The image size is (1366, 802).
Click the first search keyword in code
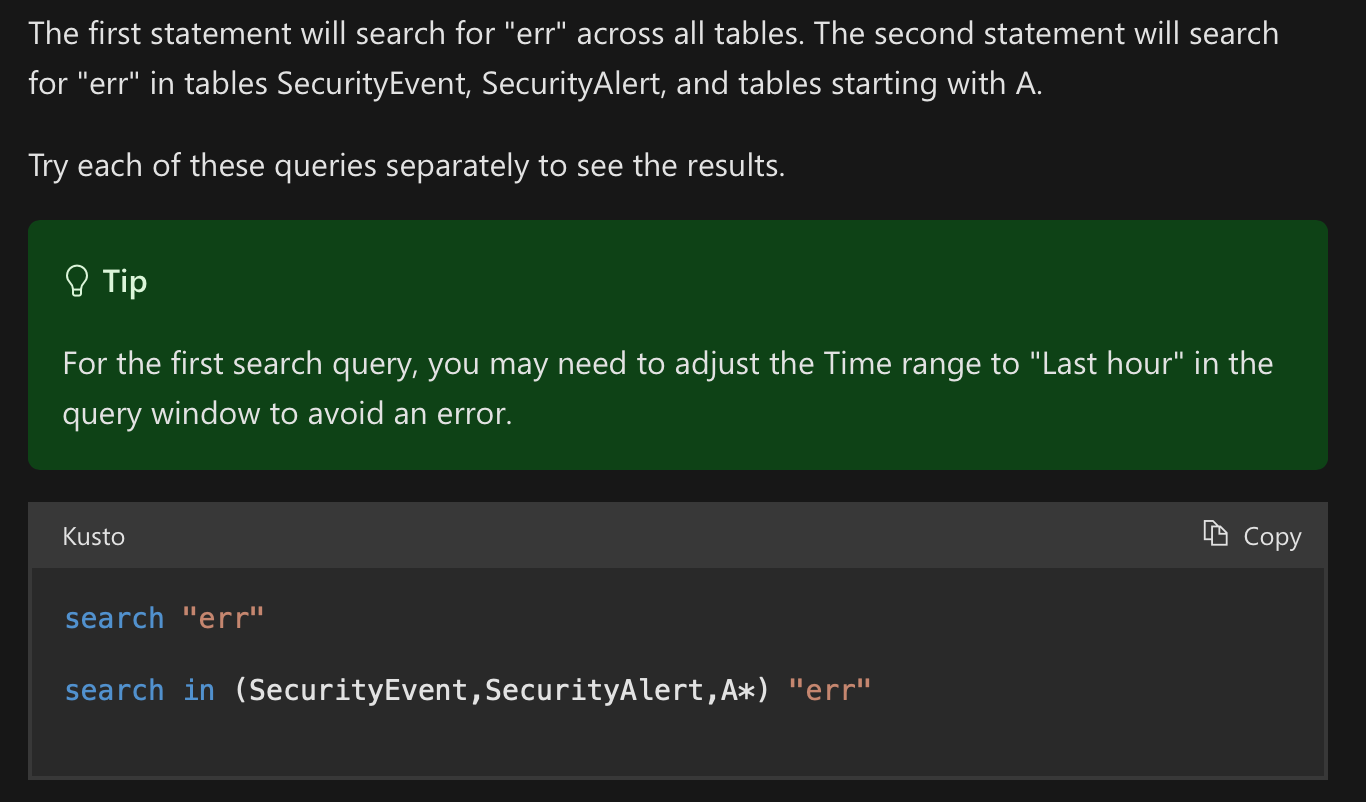pos(114,618)
